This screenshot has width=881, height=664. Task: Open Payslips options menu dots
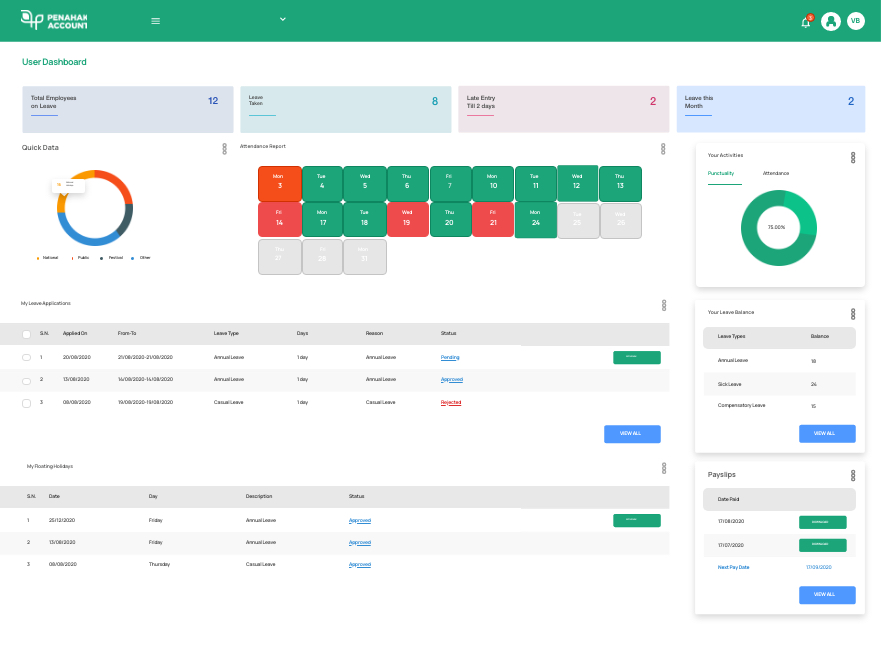[x=853, y=476]
